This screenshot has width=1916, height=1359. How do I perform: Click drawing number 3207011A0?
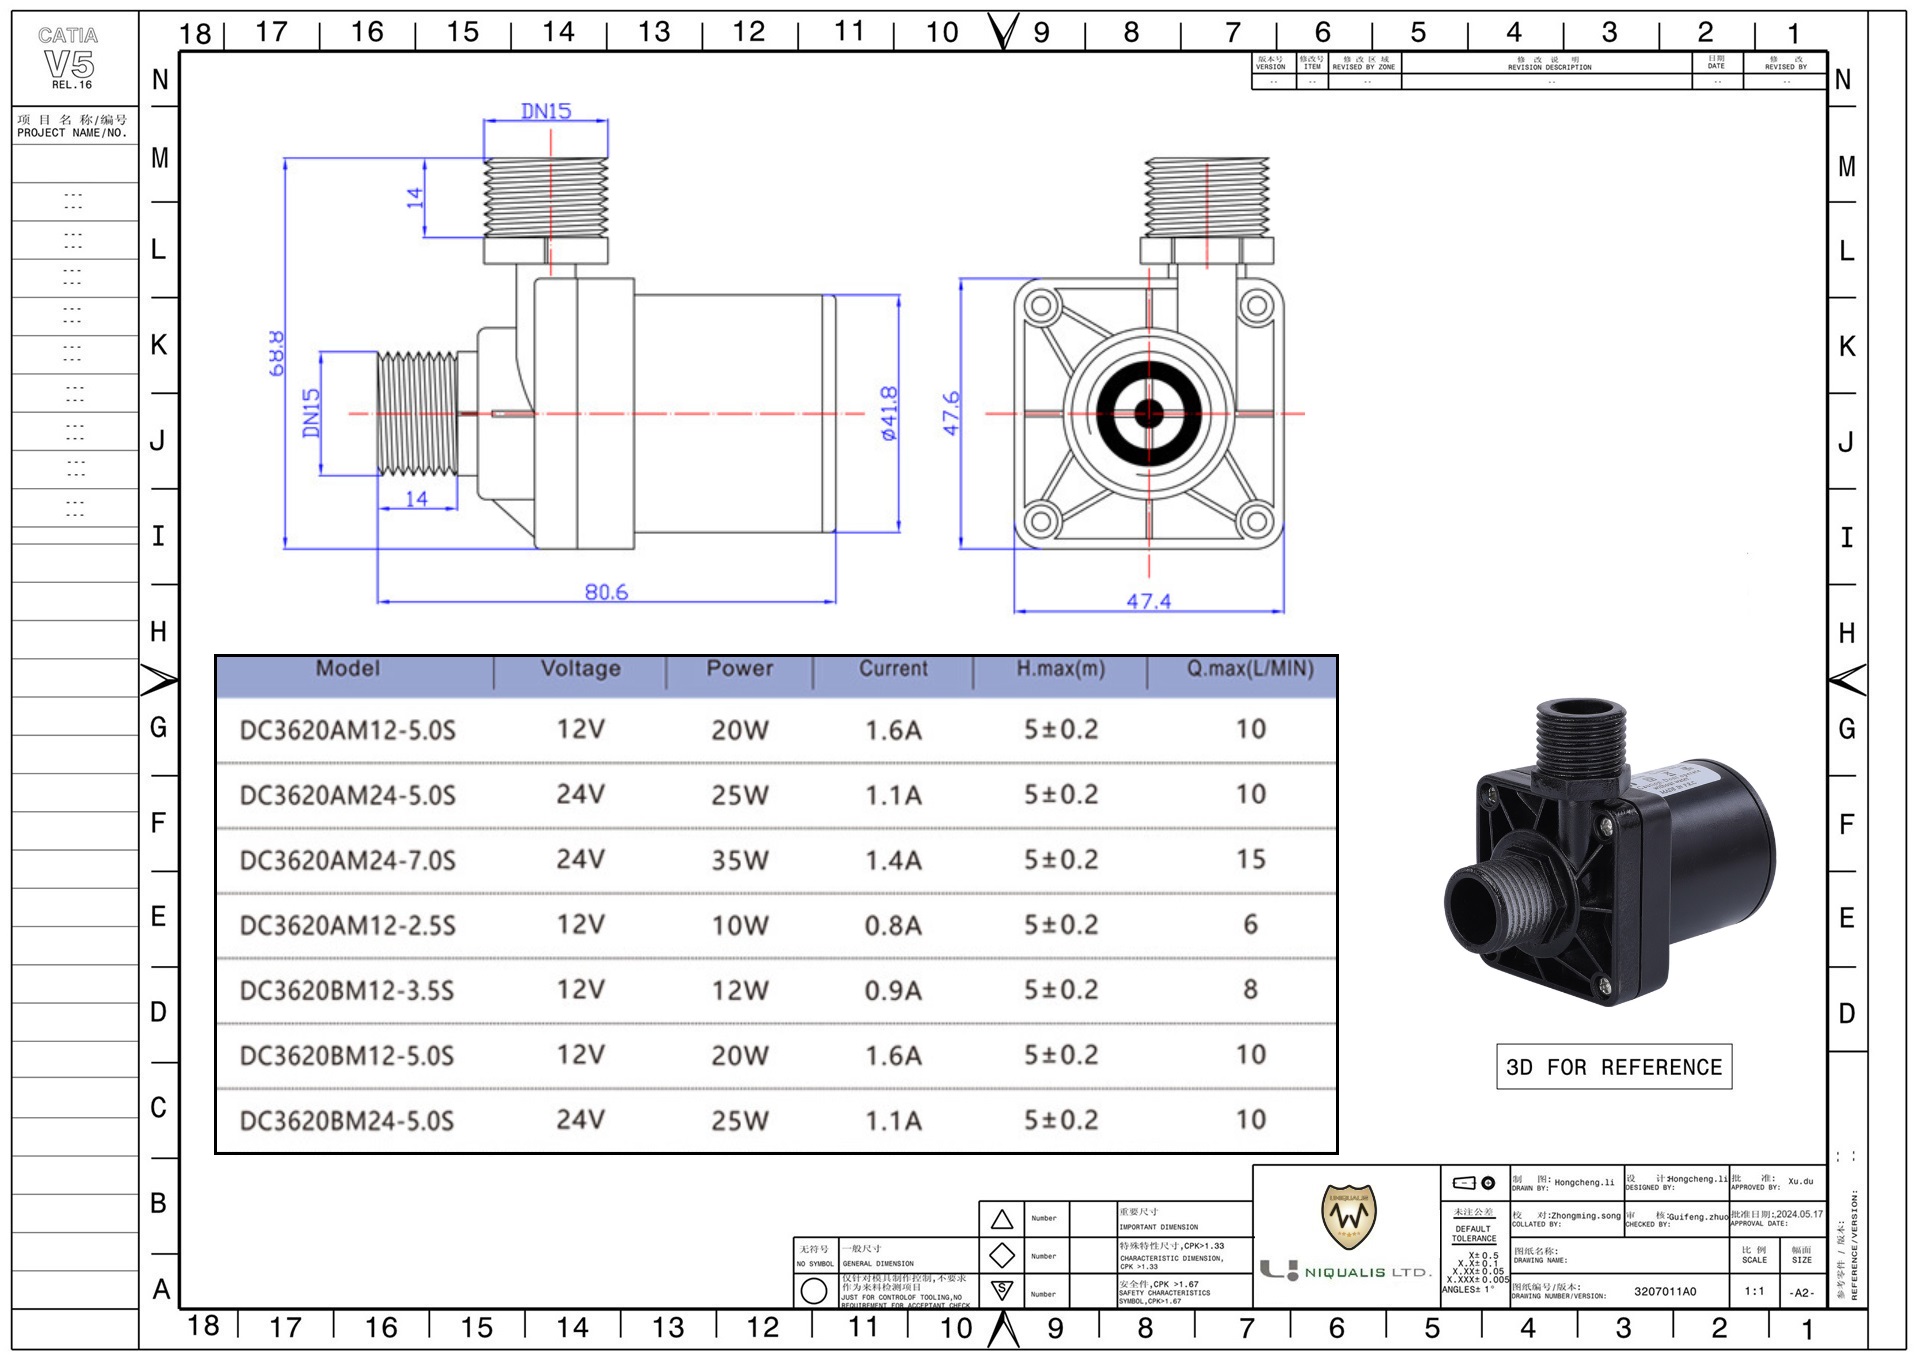pyautogui.click(x=1665, y=1291)
